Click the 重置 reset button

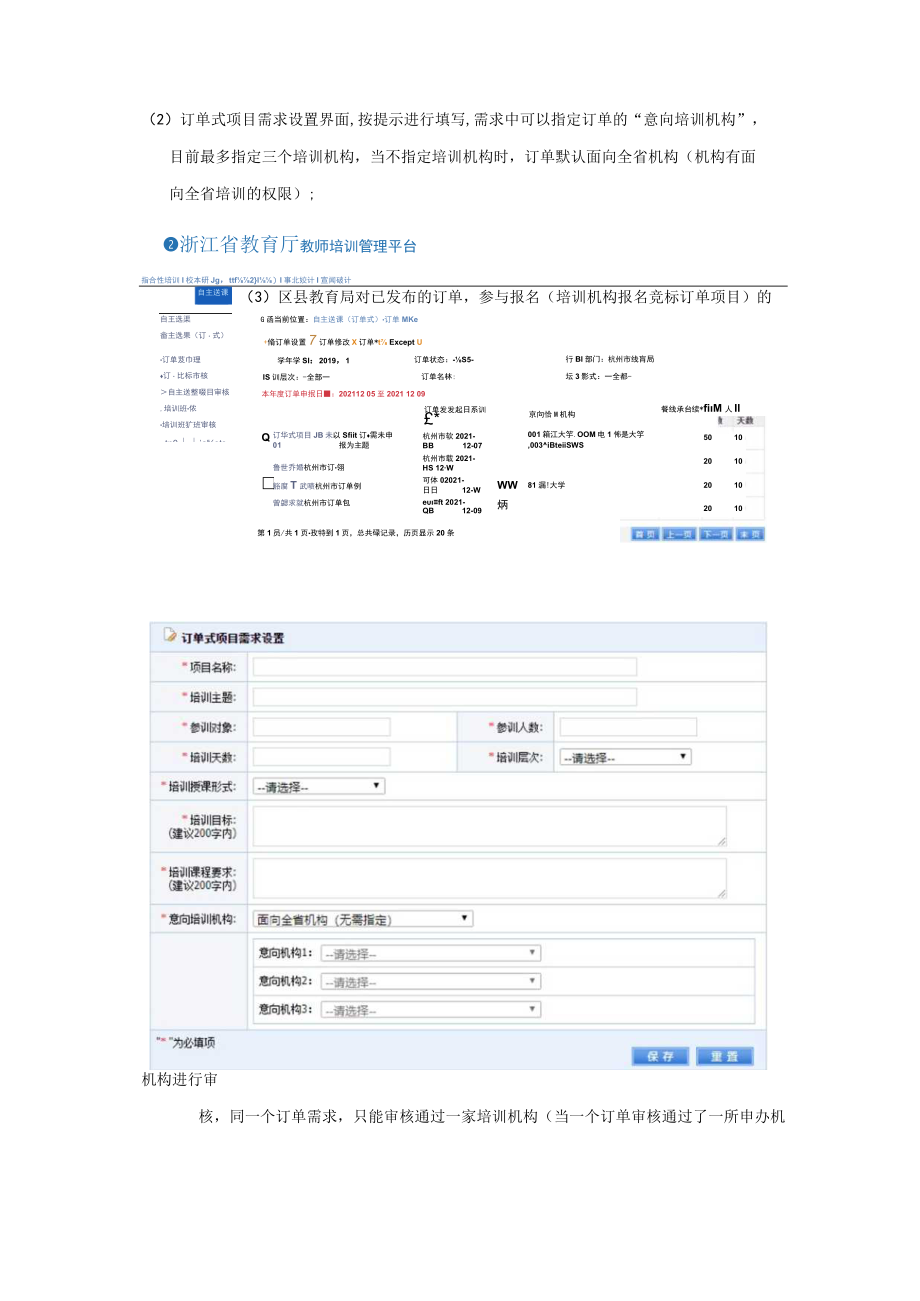click(725, 1055)
